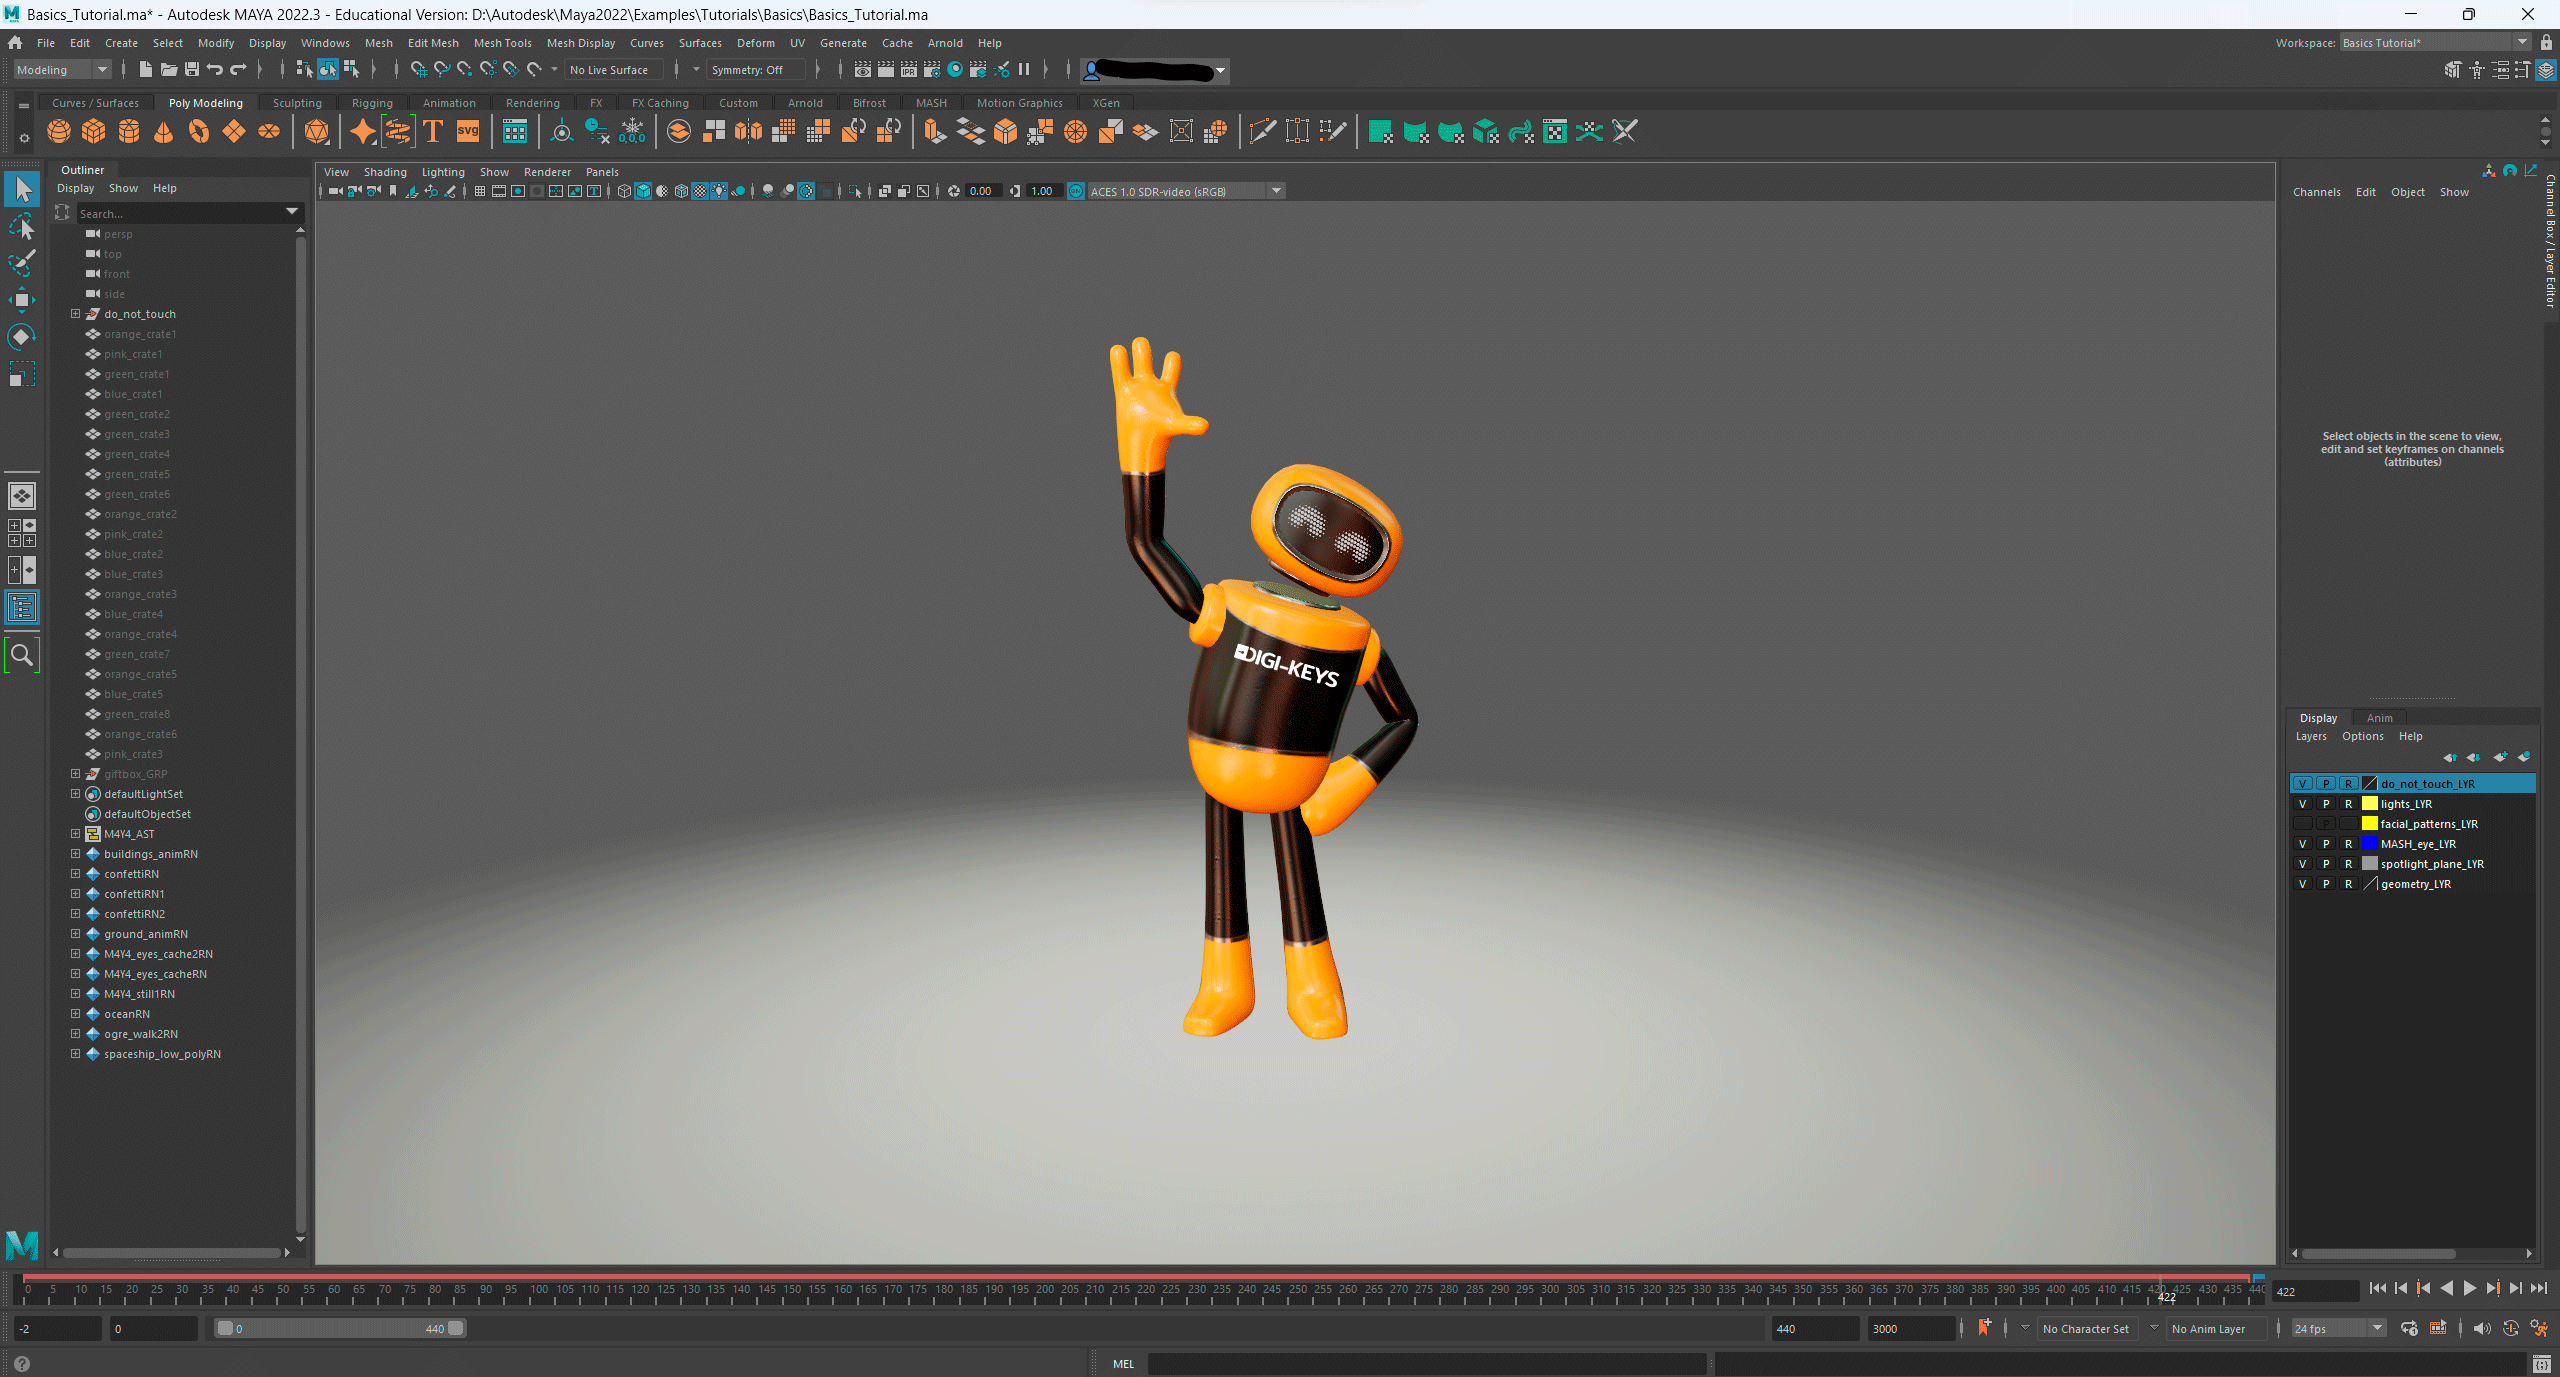This screenshot has height=1377, width=2560.
Task: Create a Polygon Cube from the Poly Modeling shelf
Action: pyautogui.click(x=93, y=131)
